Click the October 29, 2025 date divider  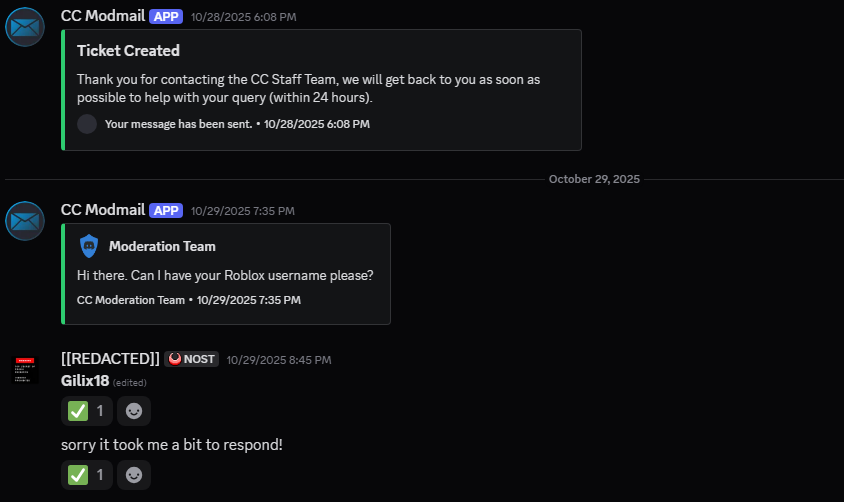(x=594, y=179)
